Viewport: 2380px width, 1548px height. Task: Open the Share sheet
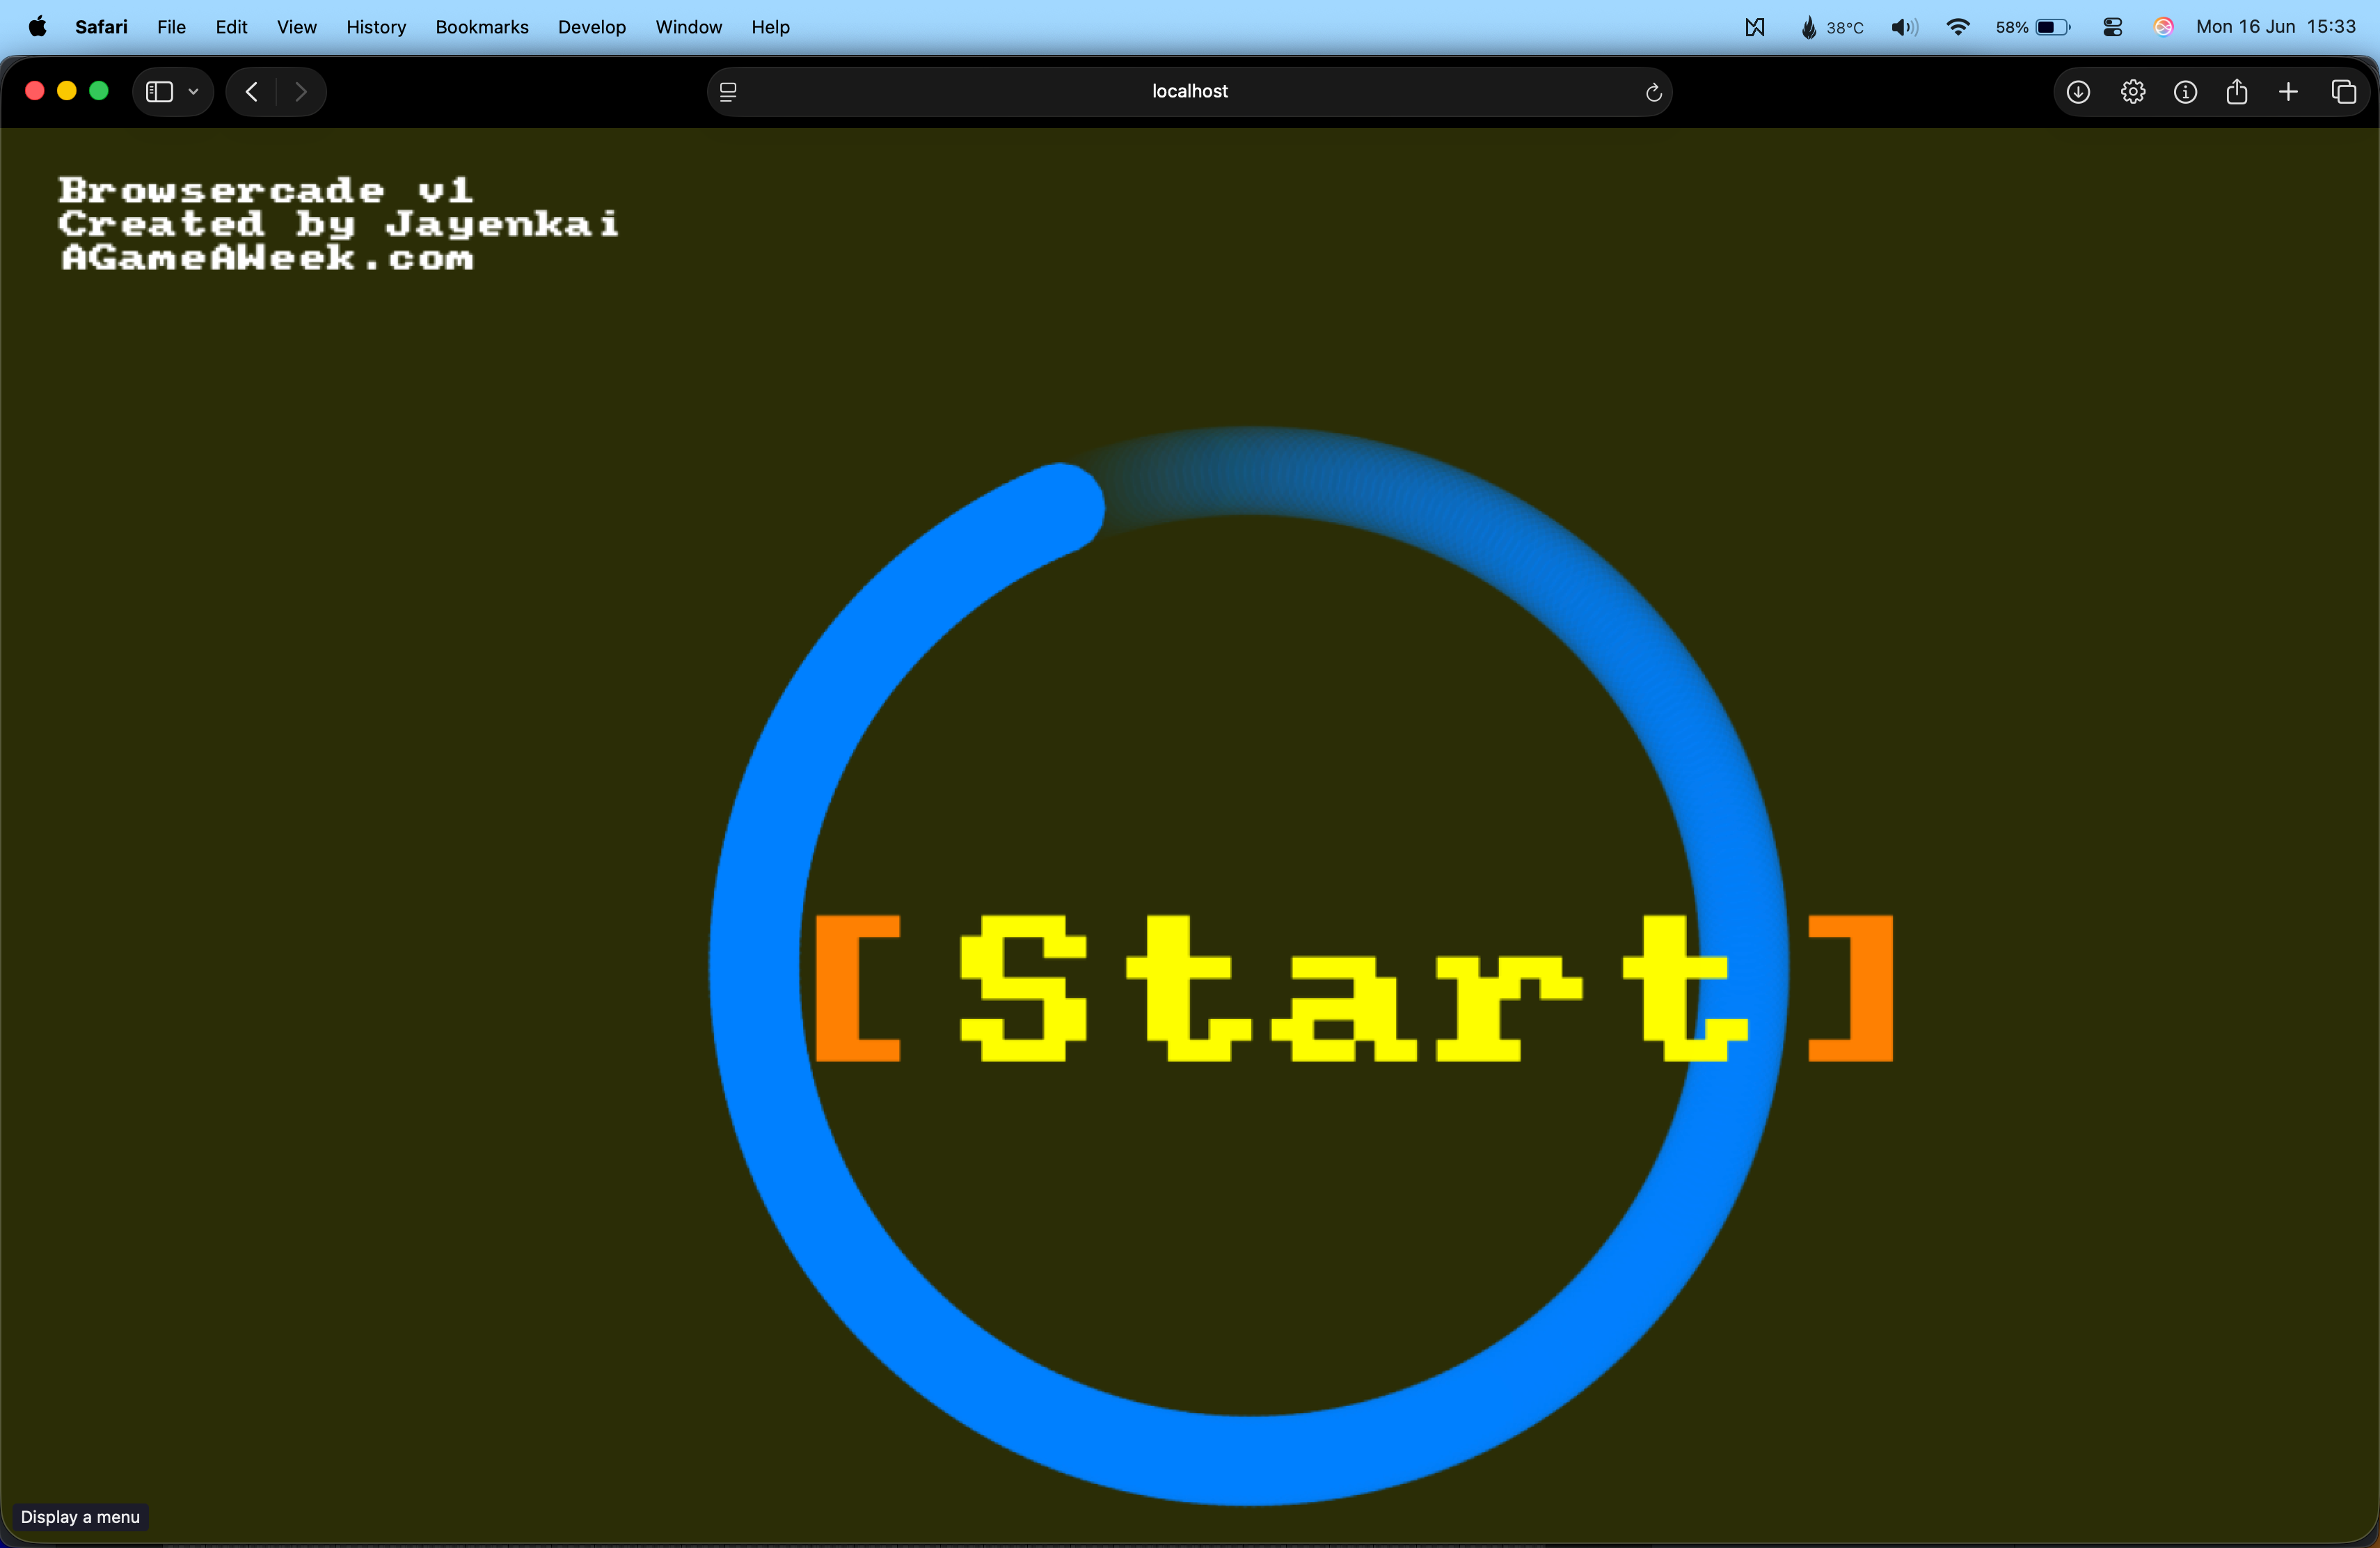tap(2237, 92)
